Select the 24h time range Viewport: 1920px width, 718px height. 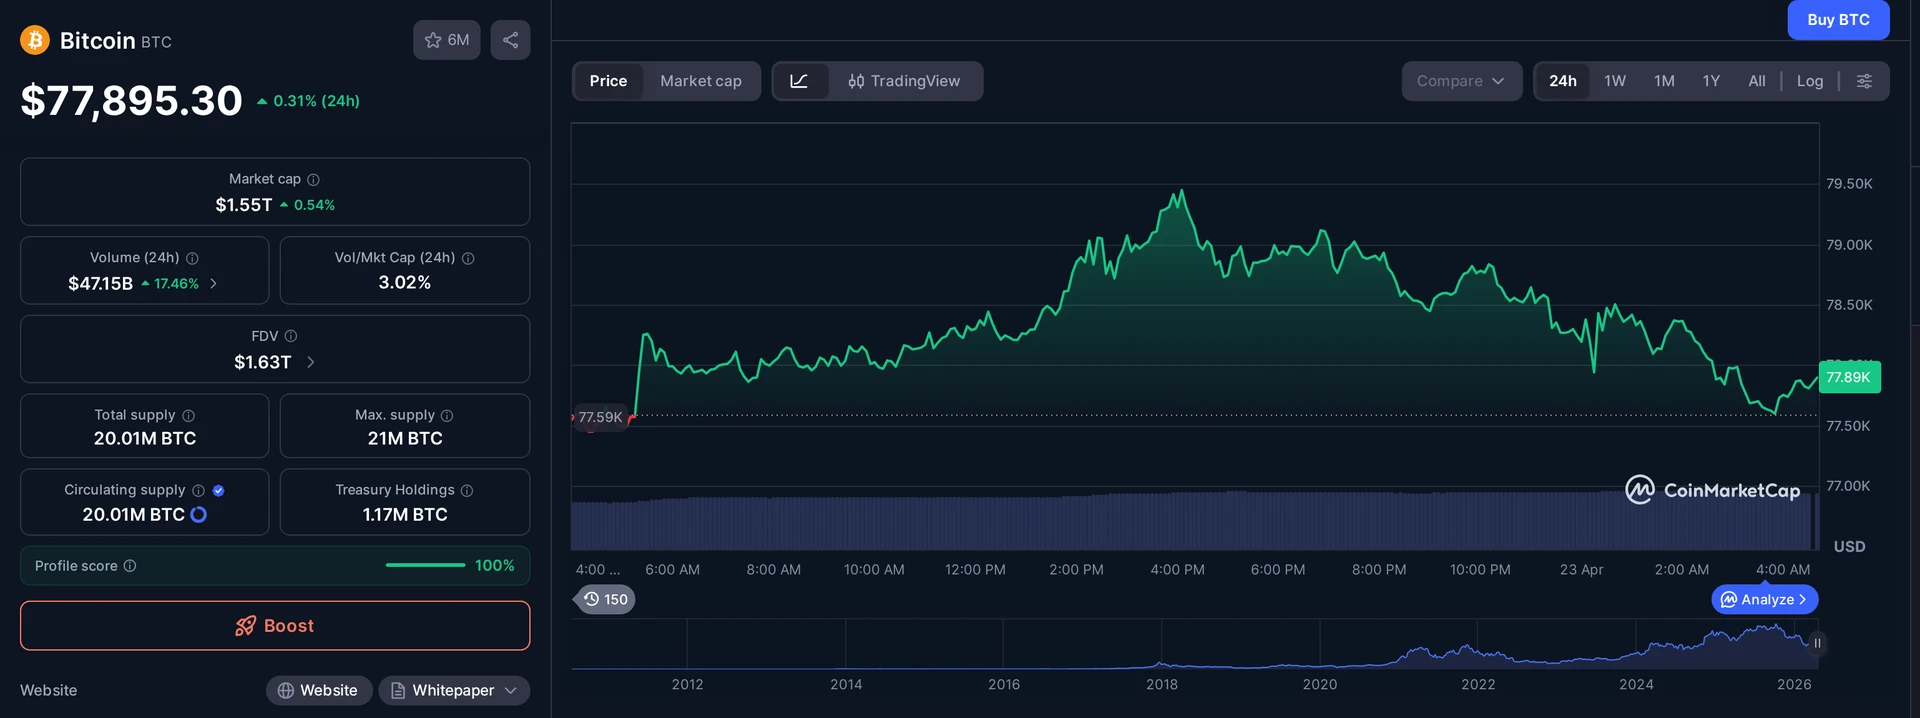click(1563, 81)
